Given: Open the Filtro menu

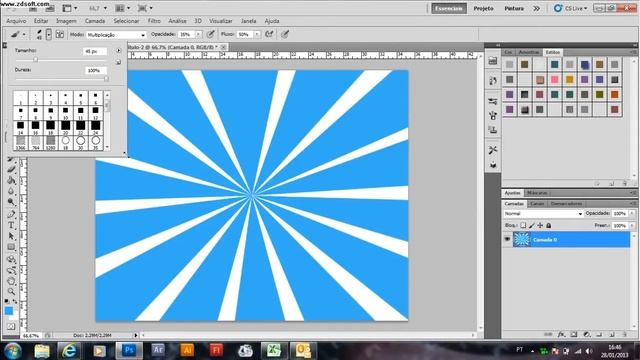Looking at the screenshot, I should click(154, 21).
